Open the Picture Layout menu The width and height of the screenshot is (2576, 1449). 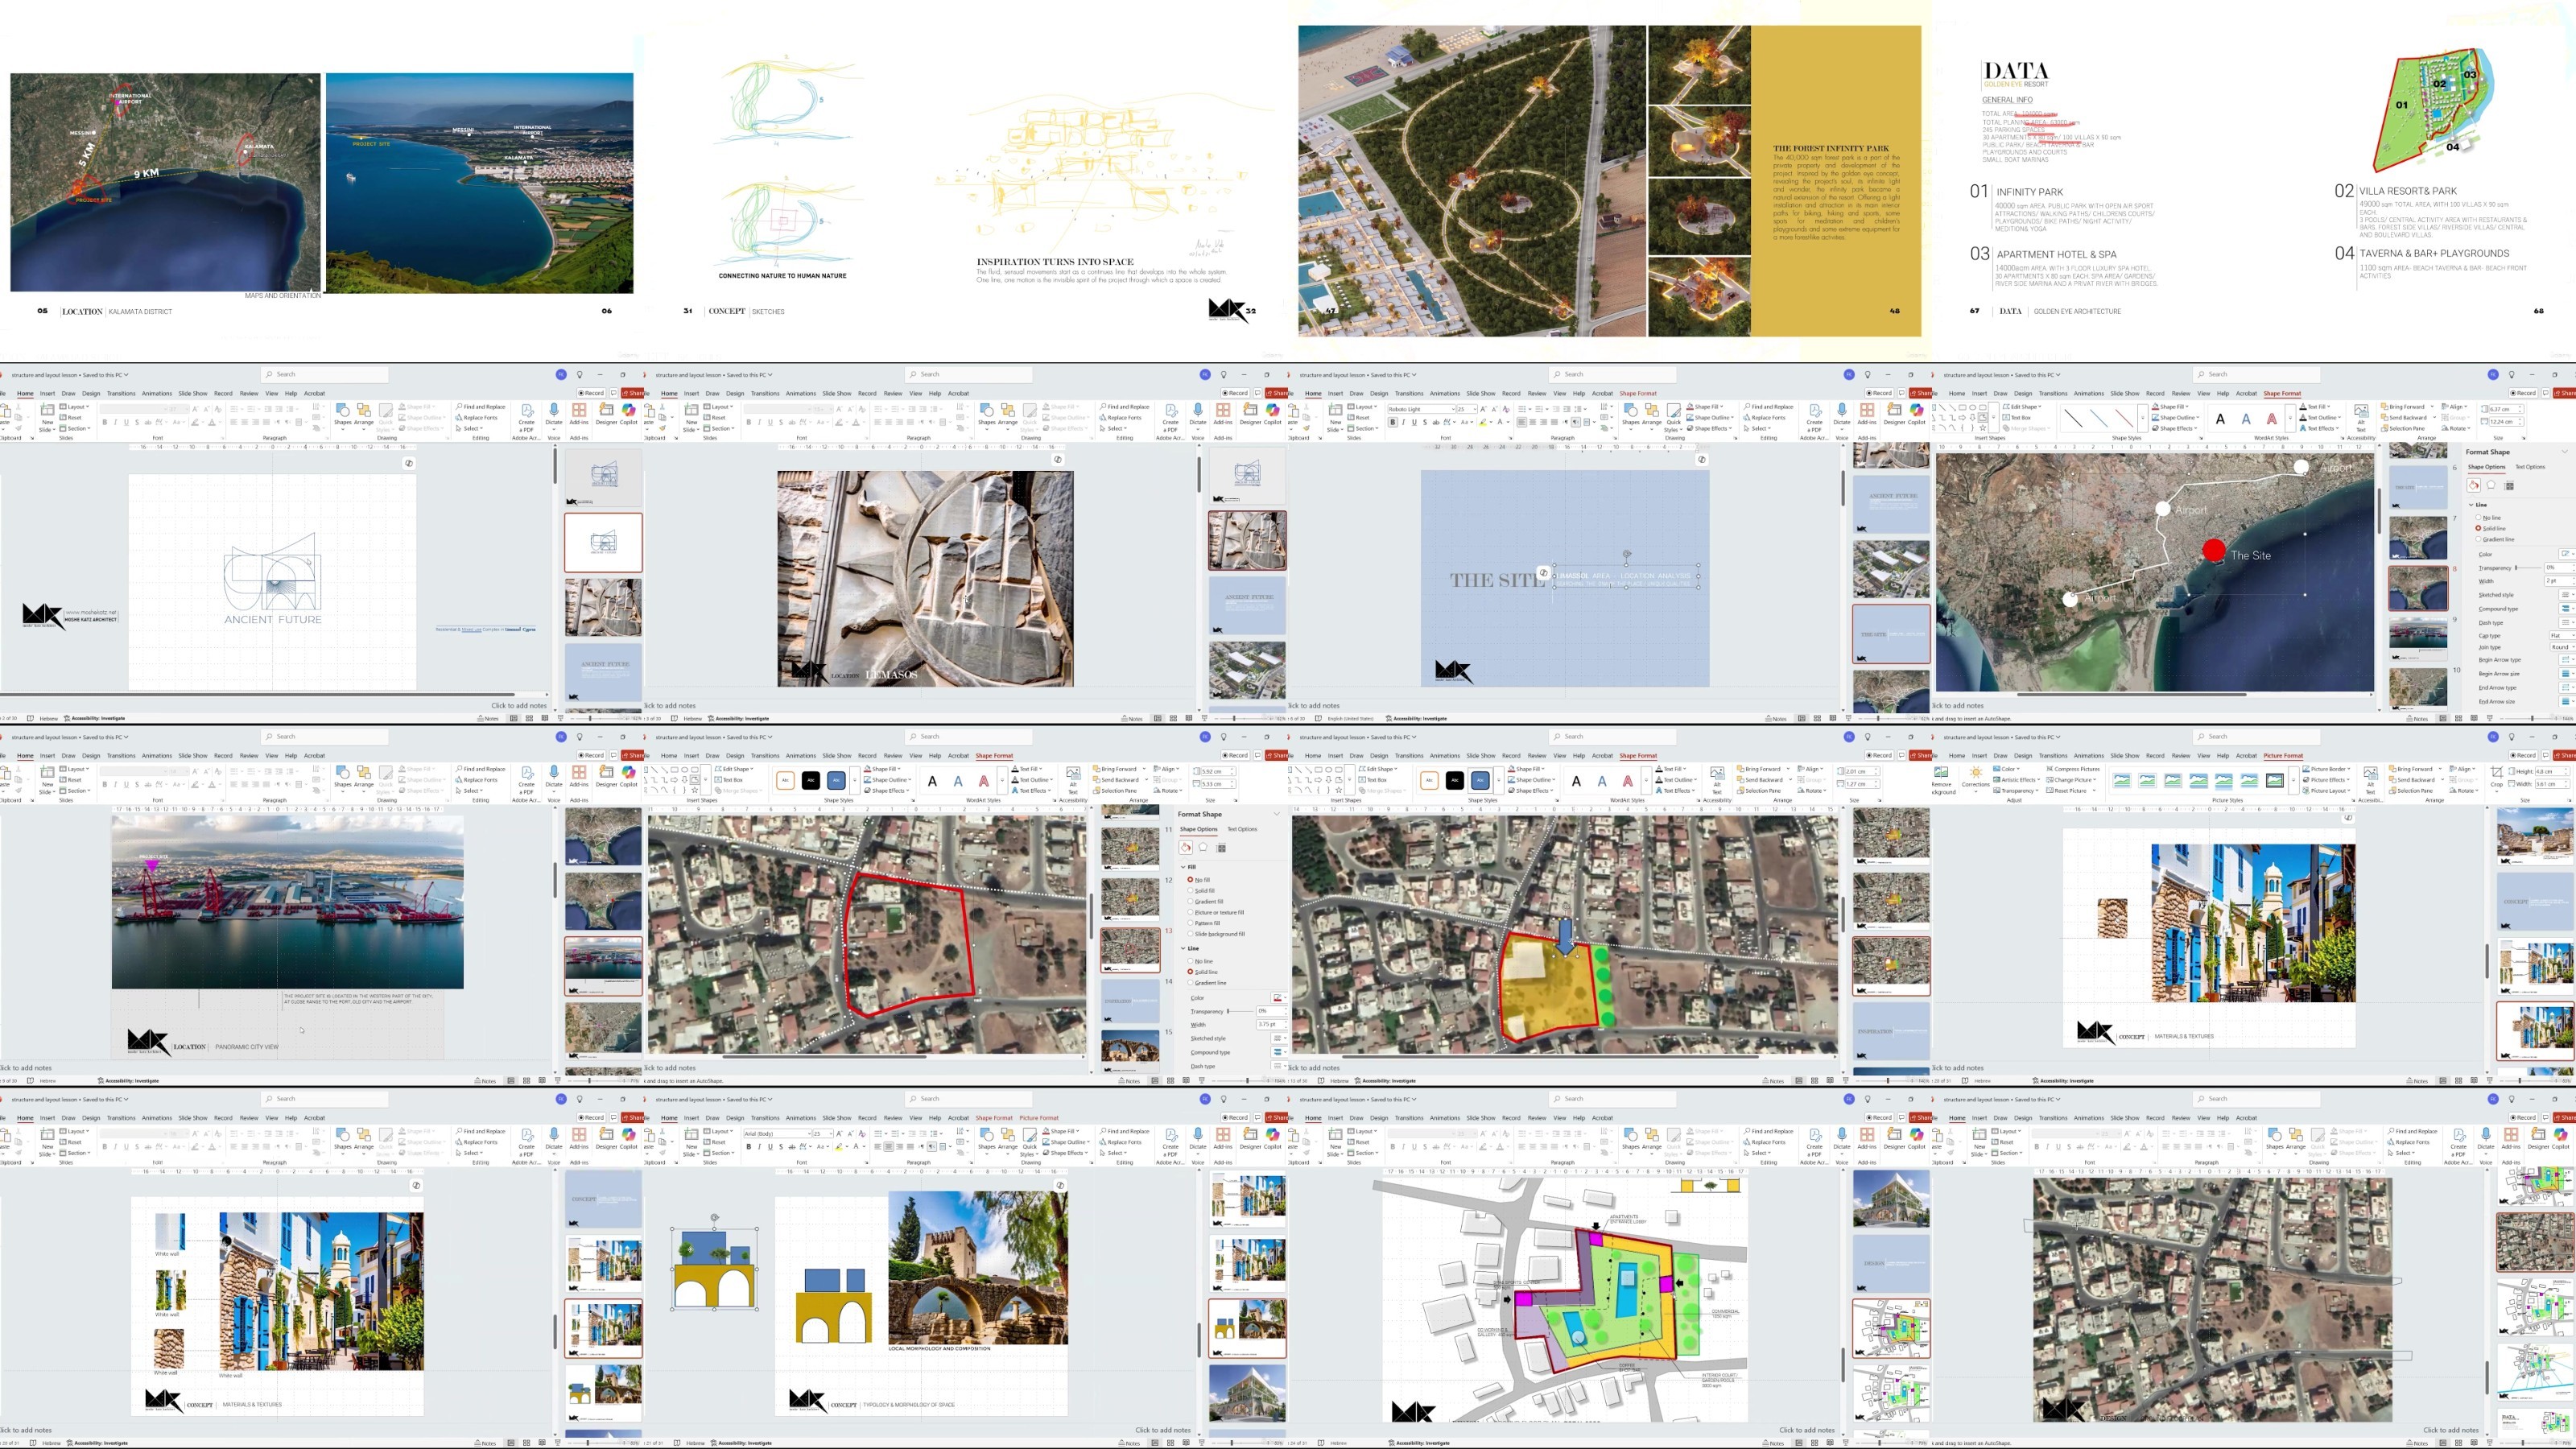pos(2327,791)
